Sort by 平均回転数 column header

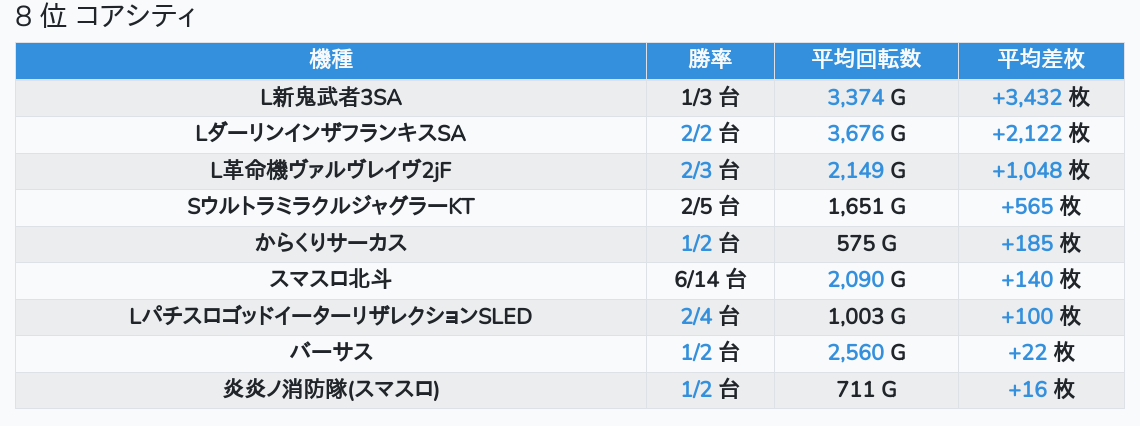tap(866, 60)
